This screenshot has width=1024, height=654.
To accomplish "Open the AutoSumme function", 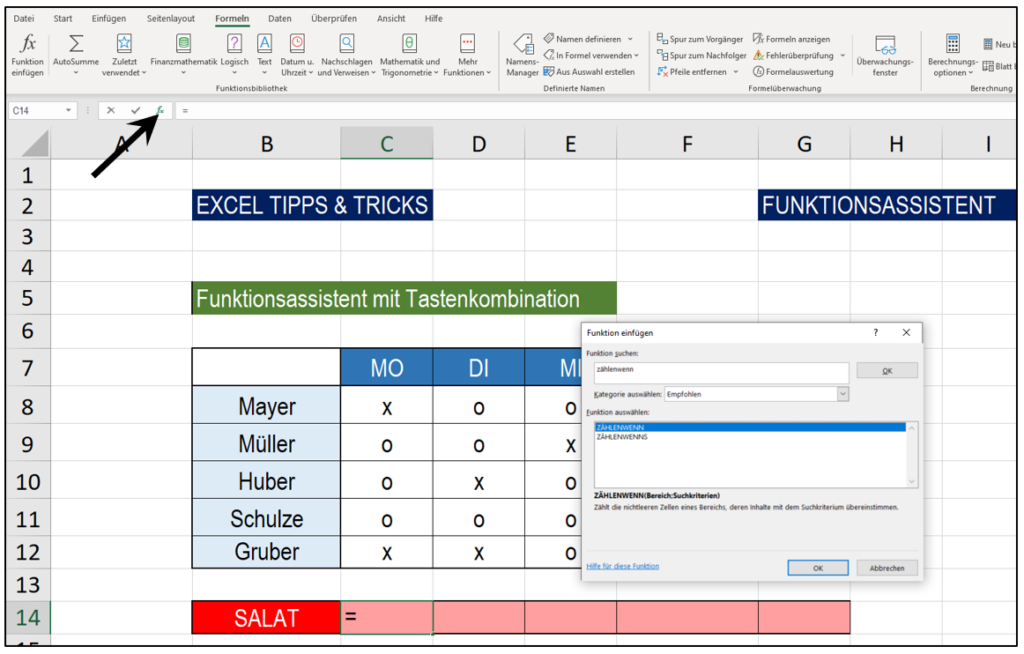I will (x=76, y=55).
